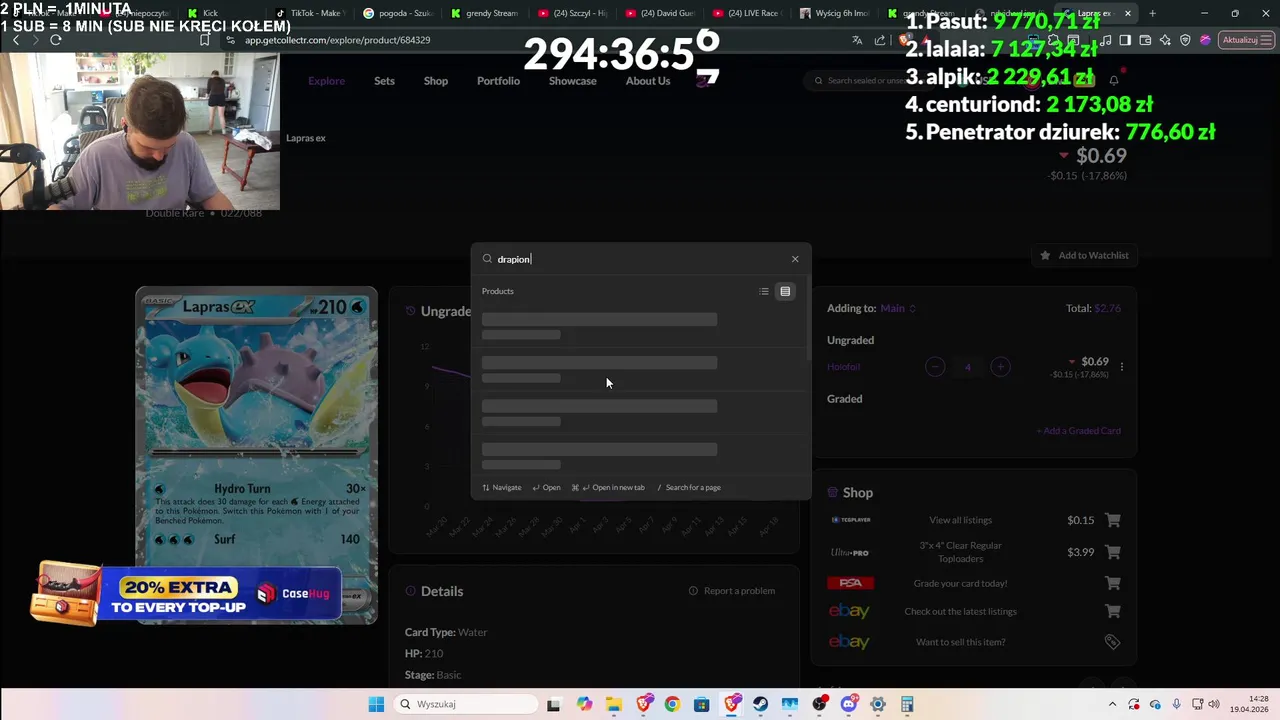Click the cart icon for PSA grading row
The height and width of the screenshot is (720, 1280).
tap(1113, 583)
